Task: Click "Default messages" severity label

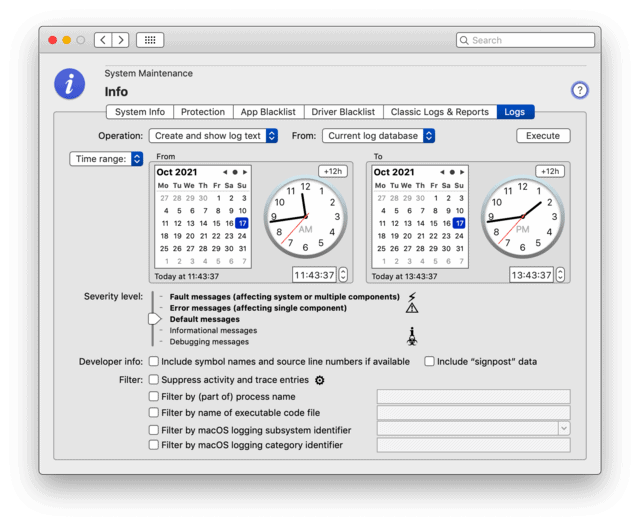Action: coord(204,319)
